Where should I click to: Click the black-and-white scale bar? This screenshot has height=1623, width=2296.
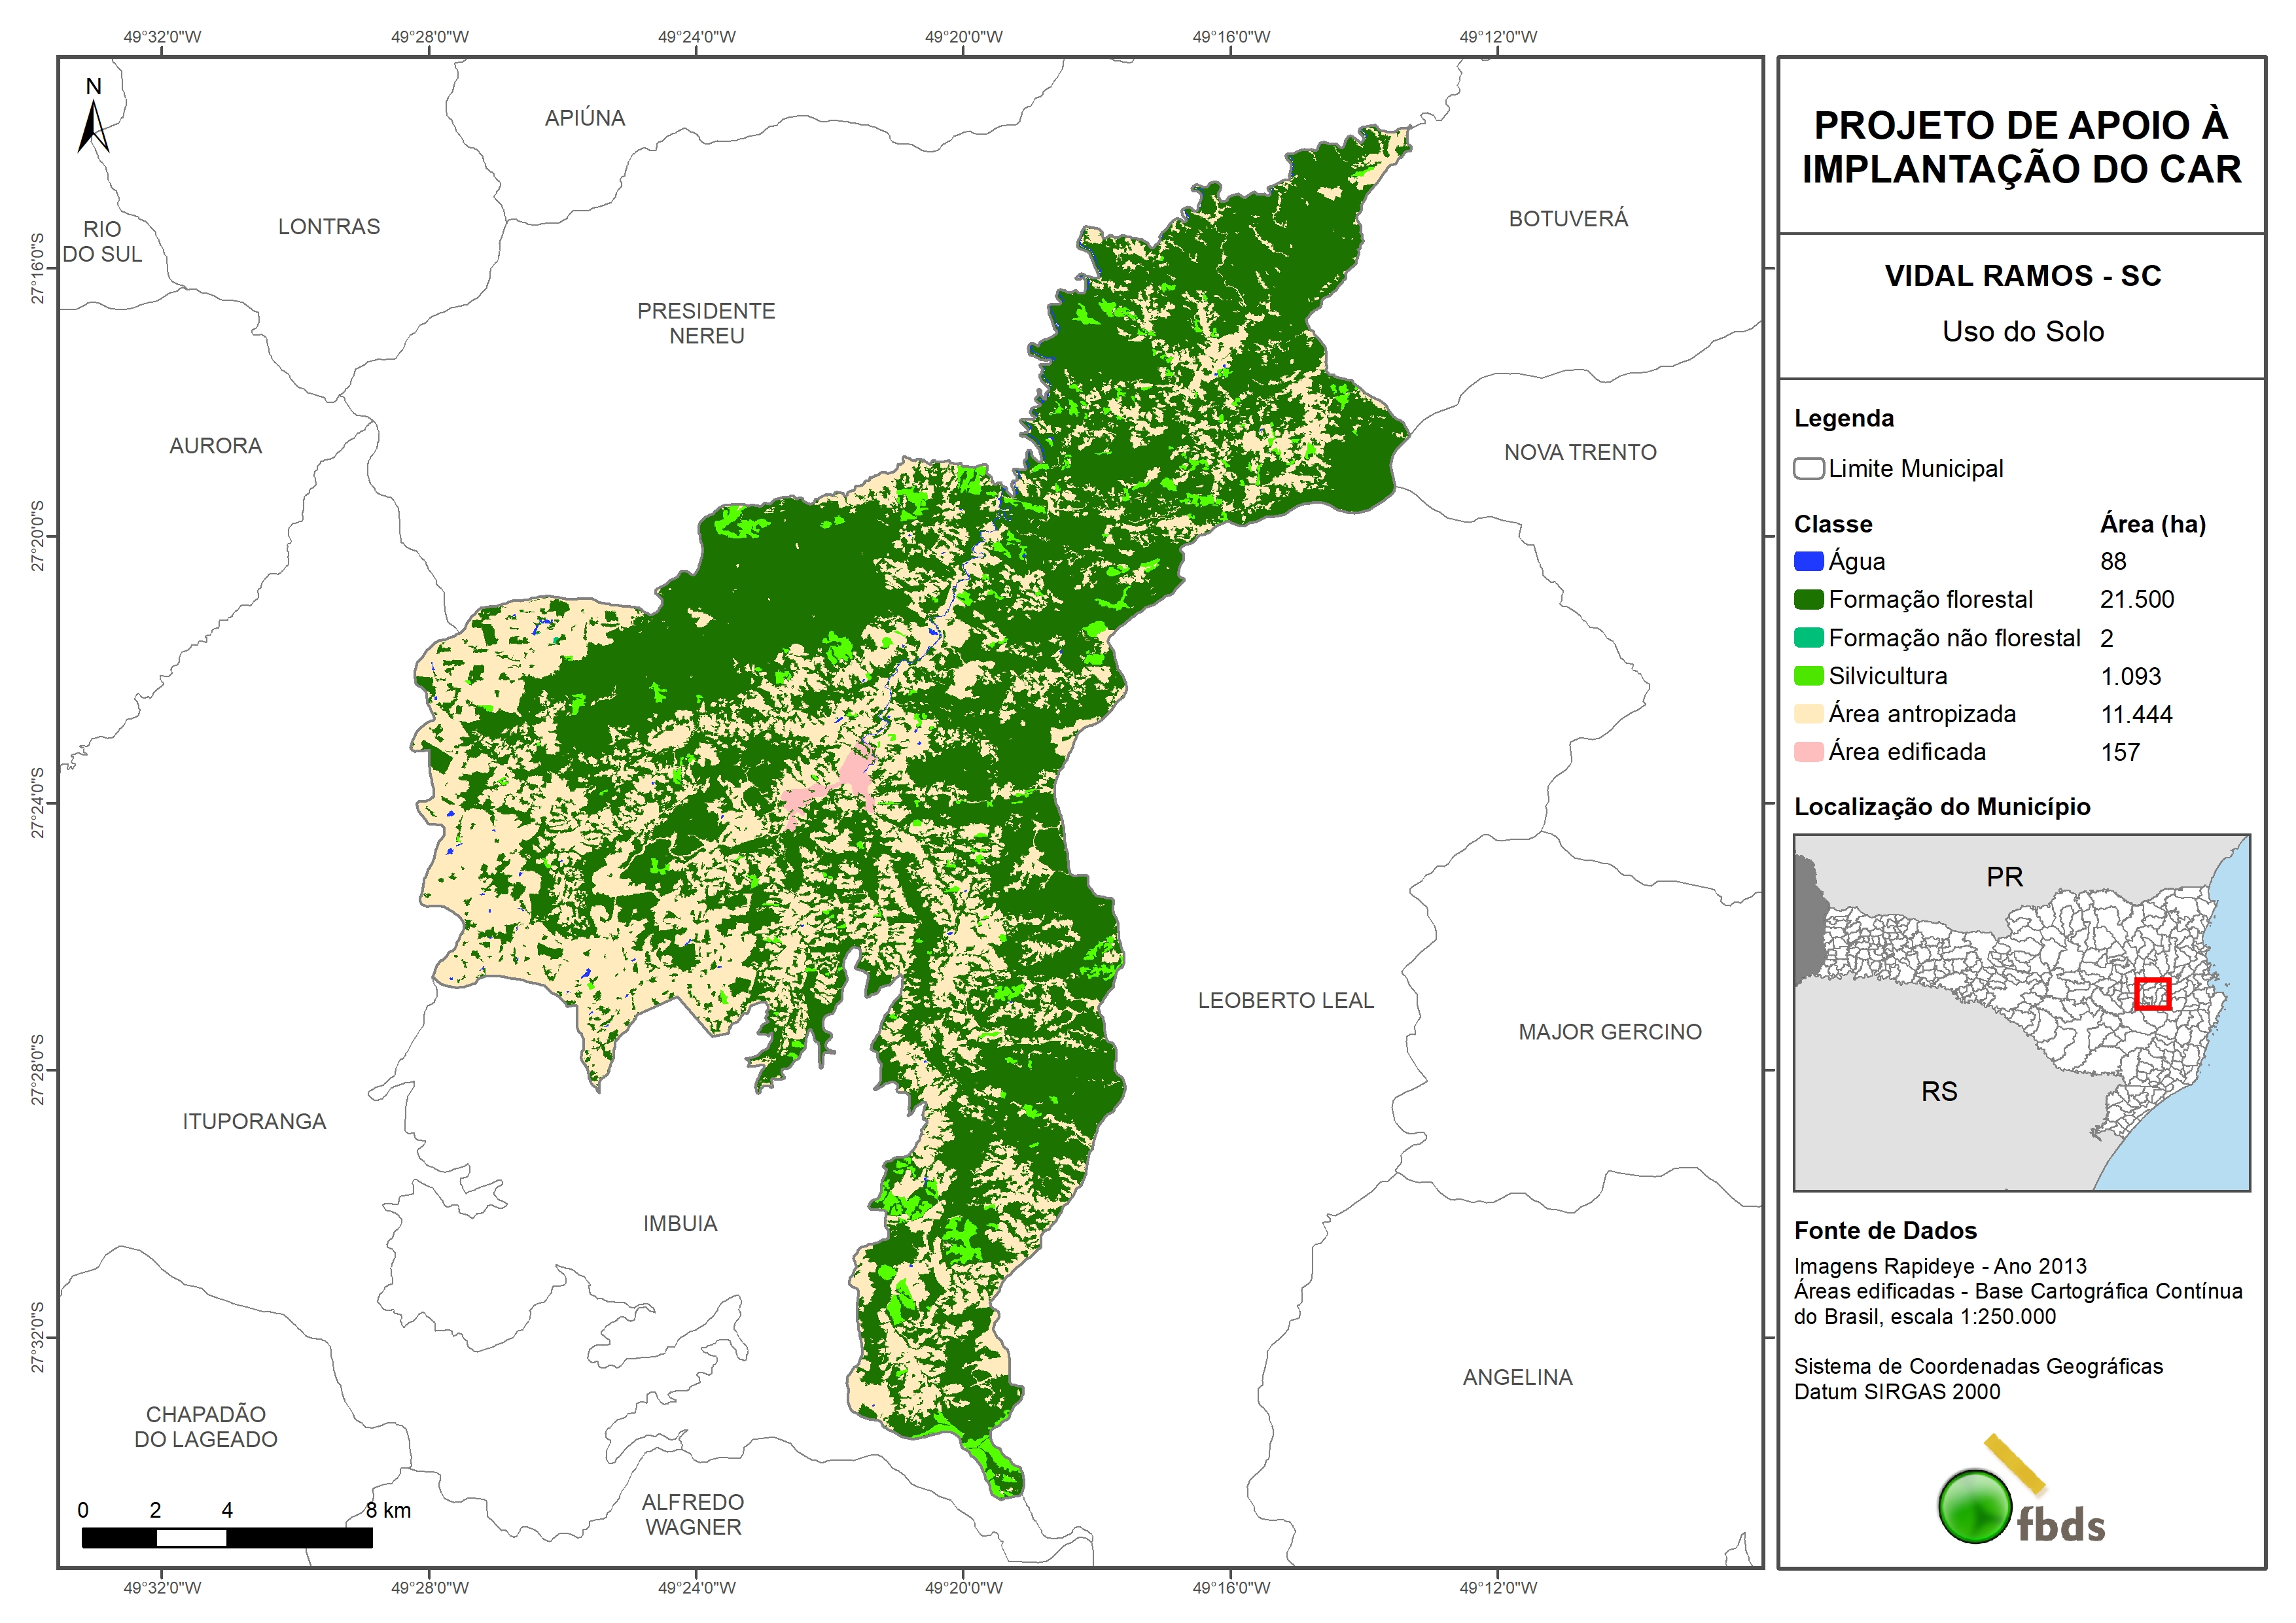tap(227, 1538)
